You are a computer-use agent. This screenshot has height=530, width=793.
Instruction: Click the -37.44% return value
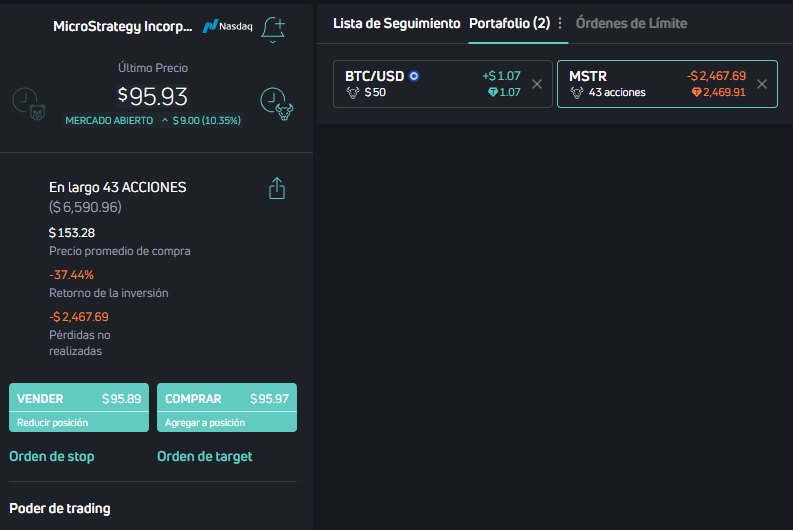(x=71, y=275)
